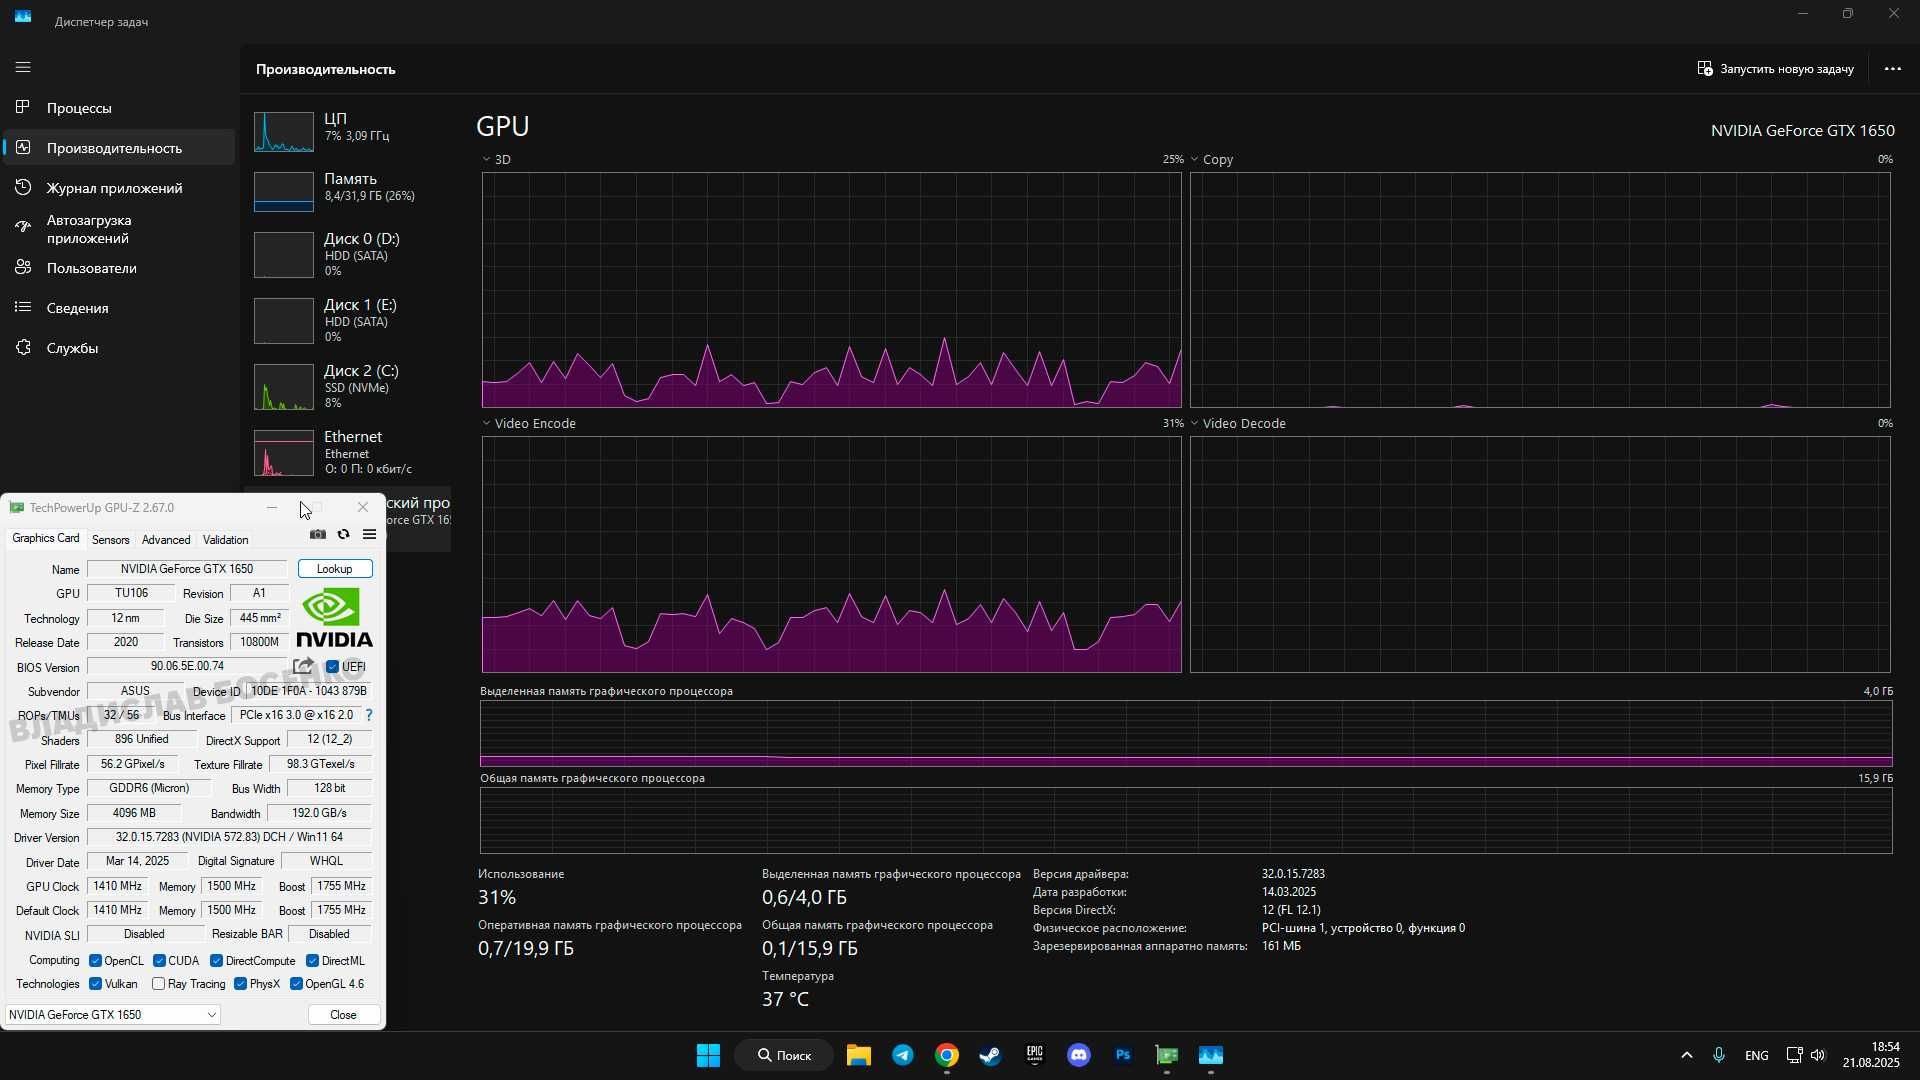Open the Автозагрузка приложений section
Viewport: 1920px width, 1080px height.
point(119,229)
